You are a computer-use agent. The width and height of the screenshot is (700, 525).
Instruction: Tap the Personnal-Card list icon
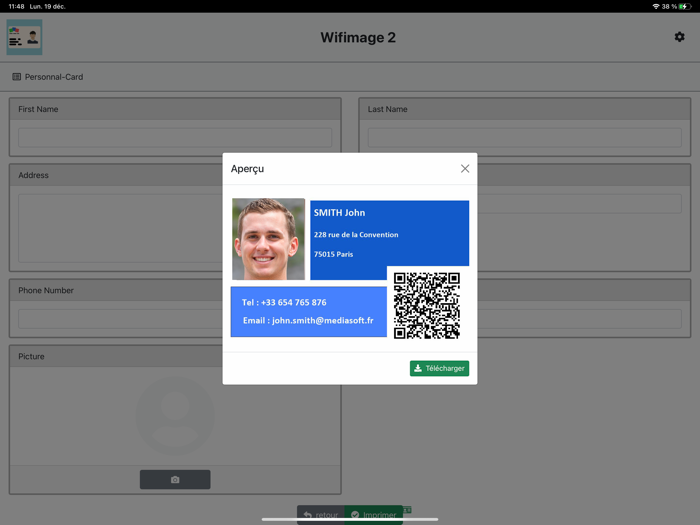click(17, 77)
